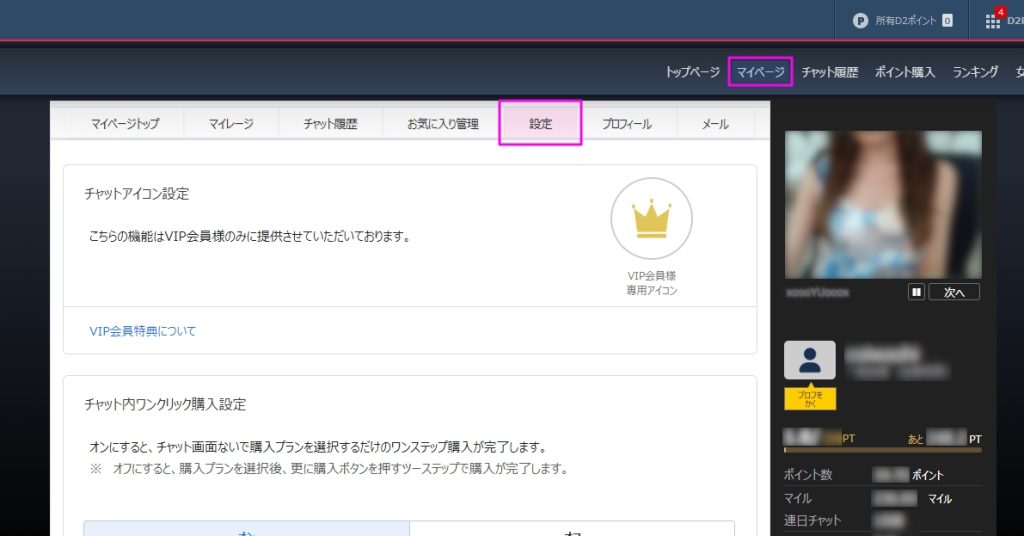
Task: Click the D2 point 'P' icon
Action: pos(859,20)
